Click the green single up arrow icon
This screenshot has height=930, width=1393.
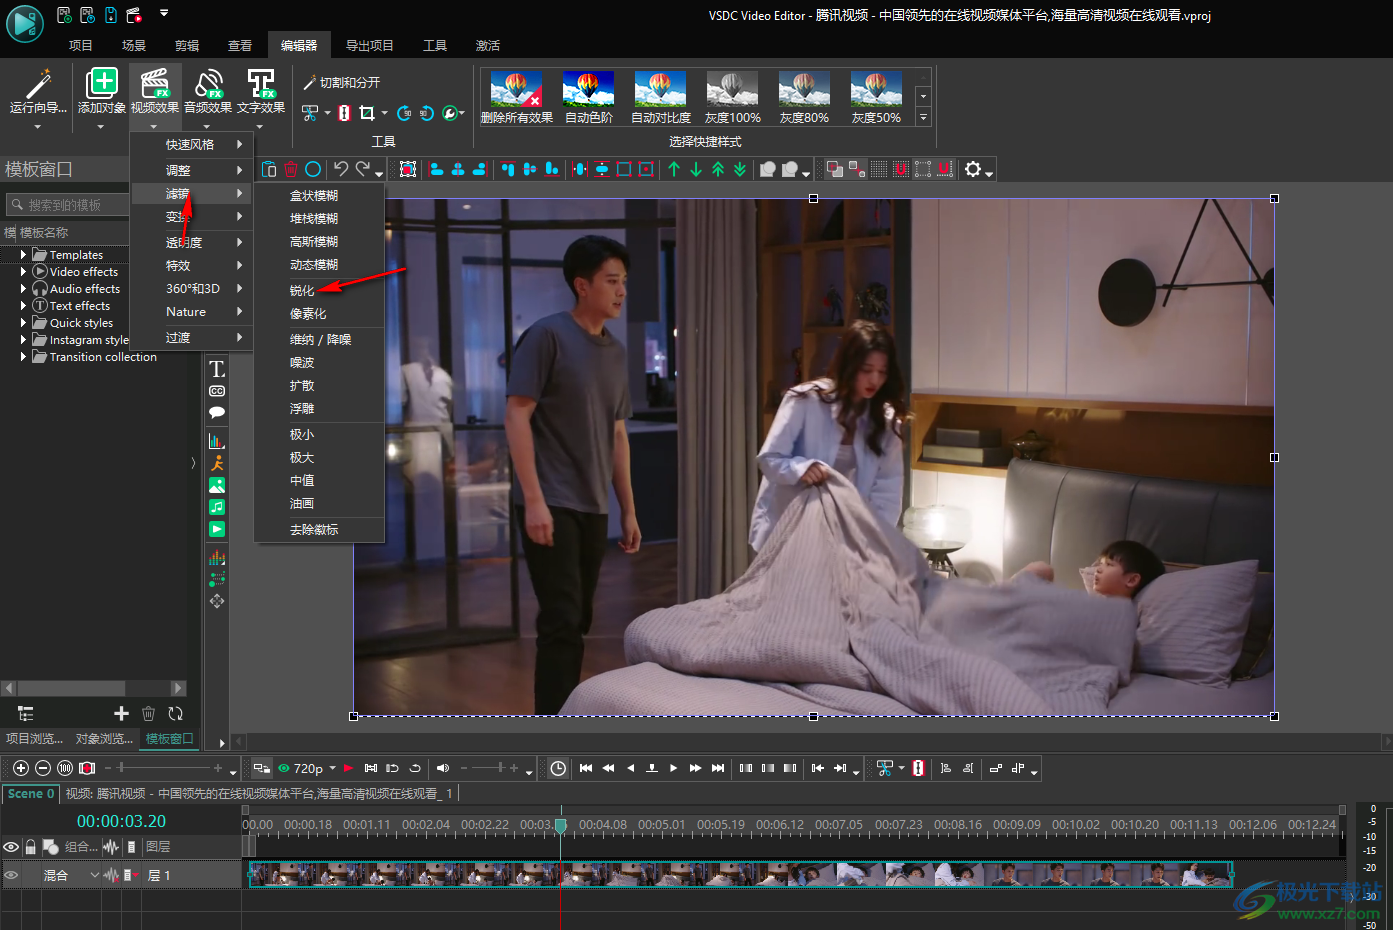coord(674,169)
